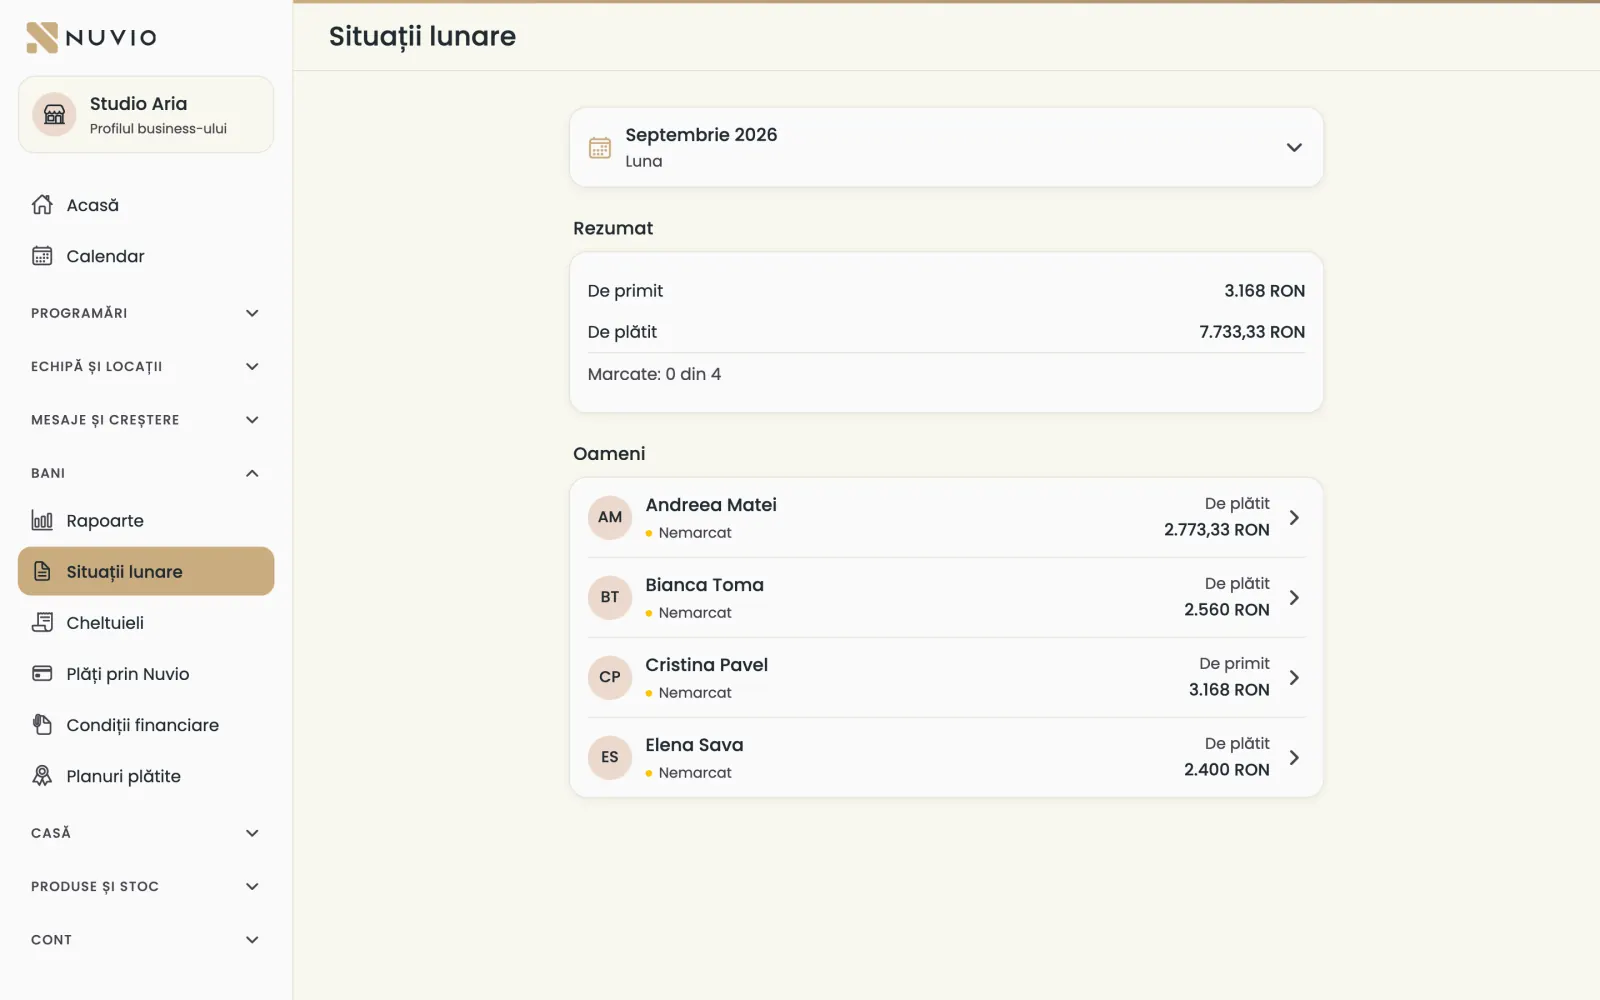Click the AM avatar for Andreea Matei
Image resolution: width=1600 pixels, height=1000 pixels.
(x=610, y=517)
